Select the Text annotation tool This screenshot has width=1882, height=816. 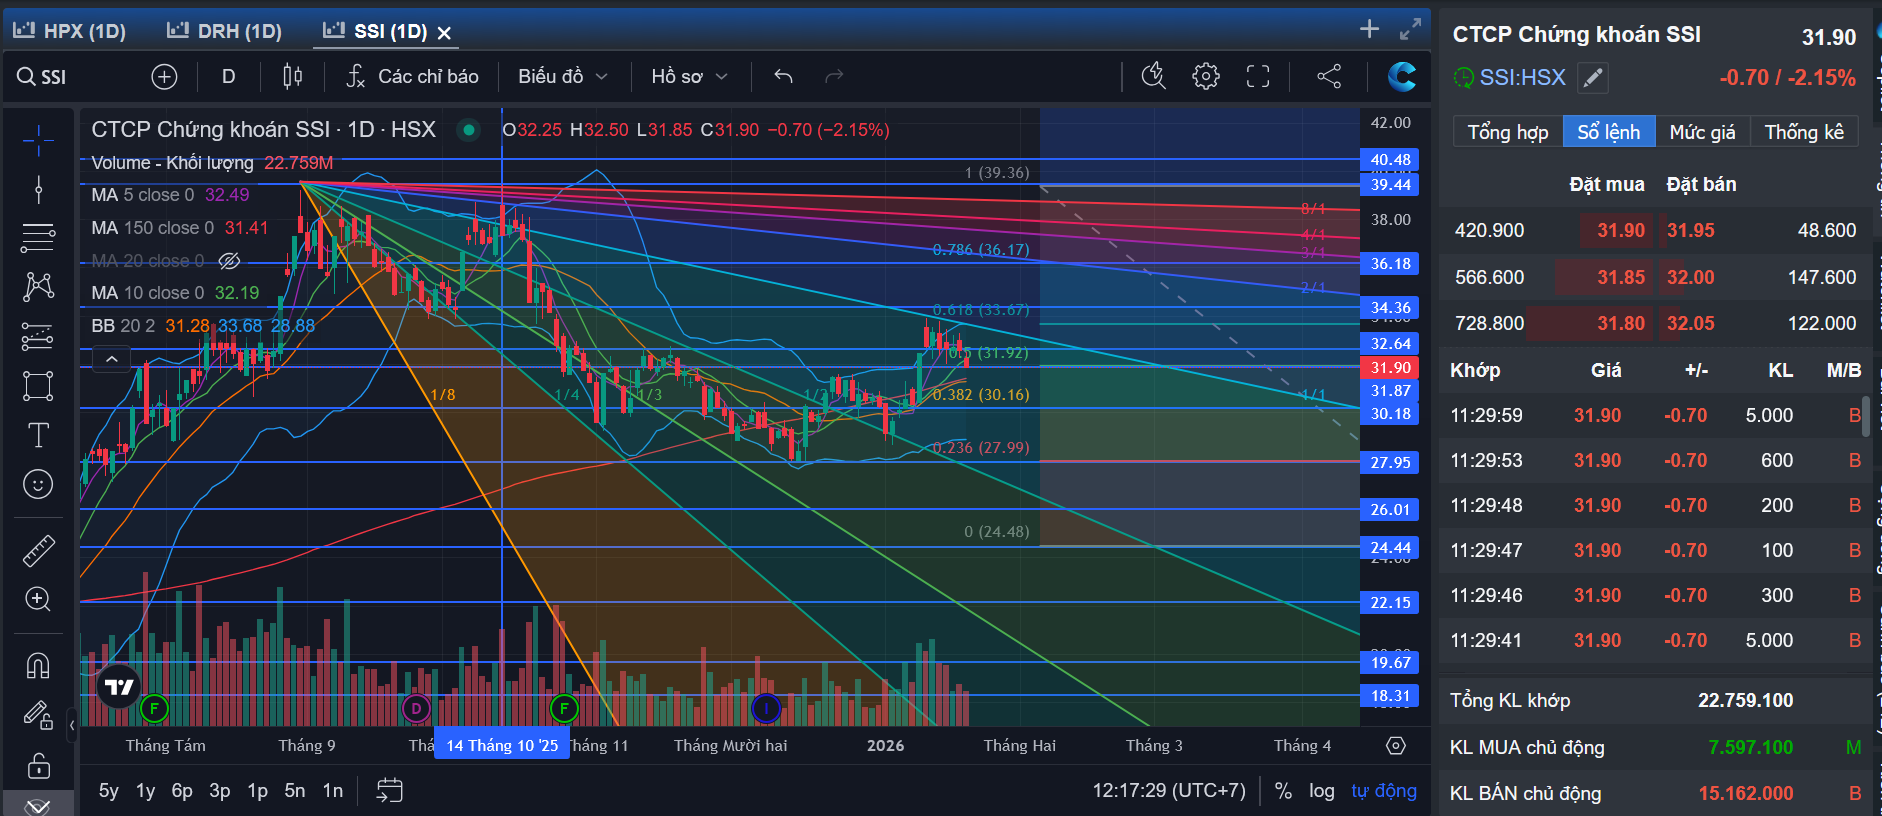[x=38, y=435]
